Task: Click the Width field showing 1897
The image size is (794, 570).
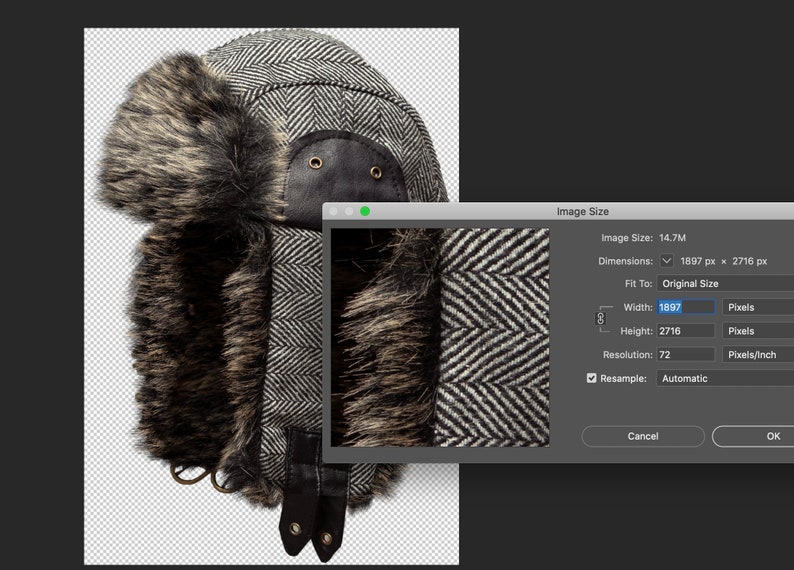Action: click(686, 307)
